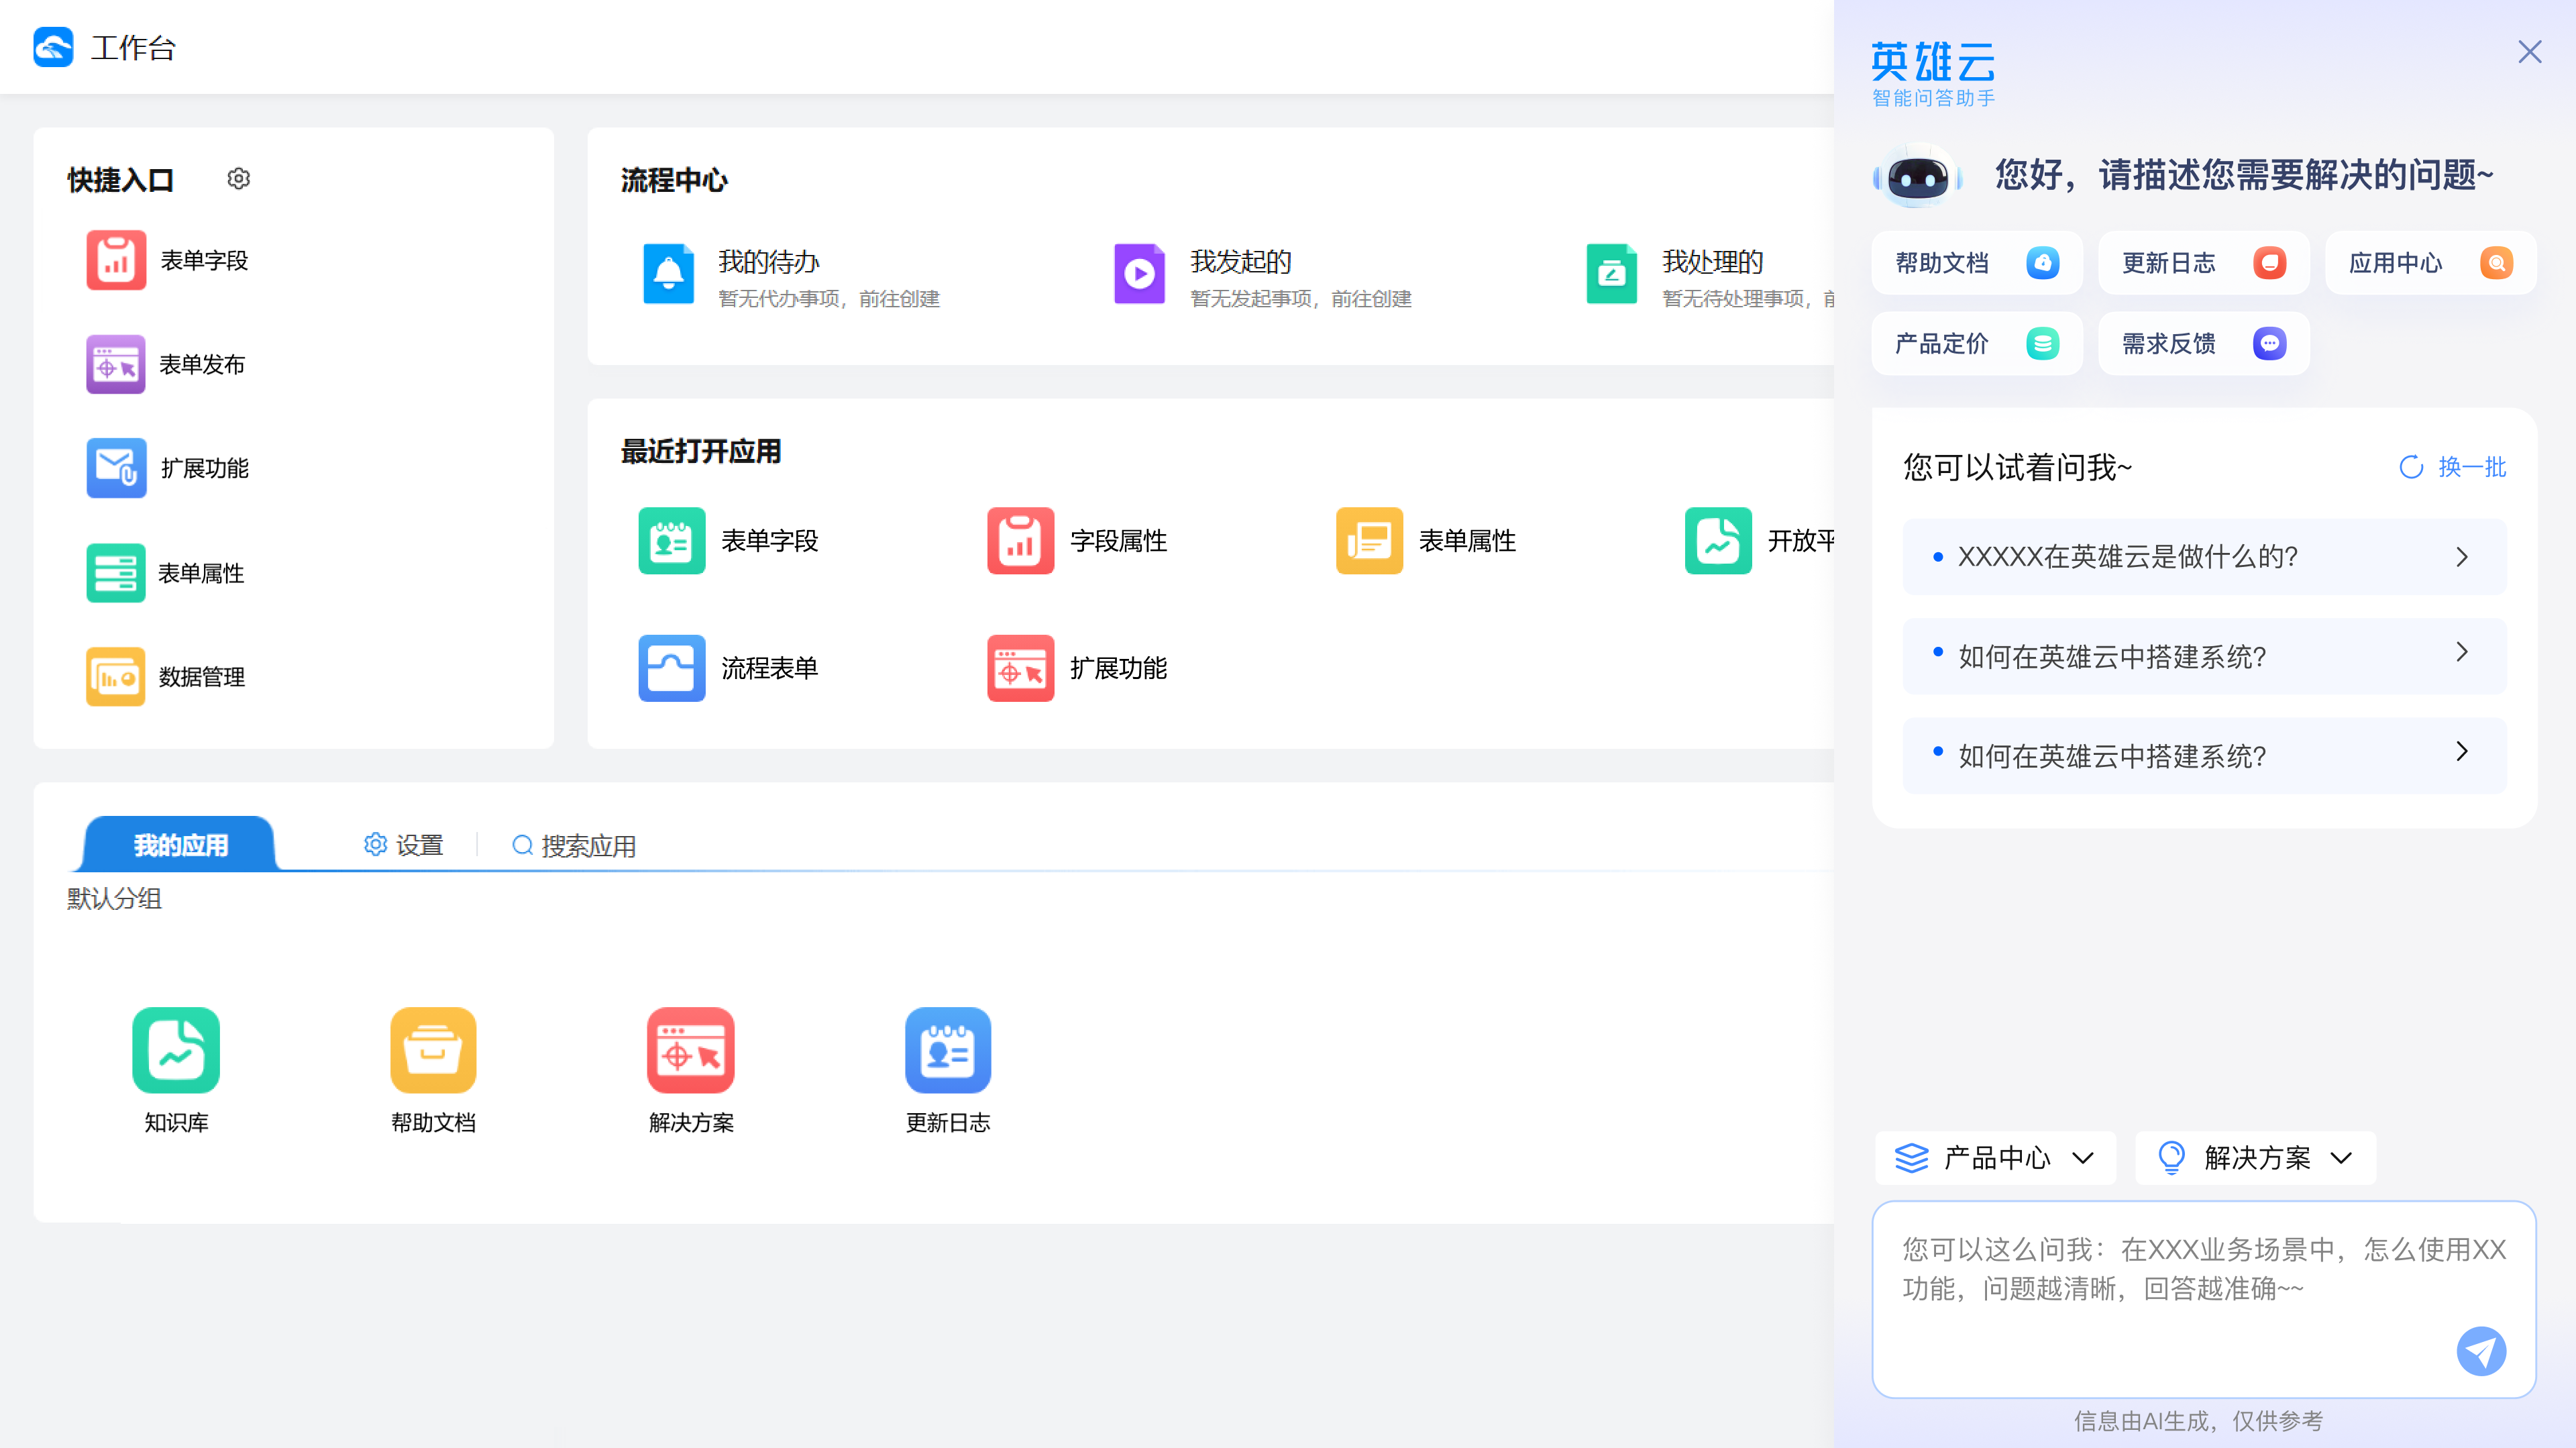Open 数据管理 icon in 快捷入口
The height and width of the screenshot is (1448, 2576).
pos(116,677)
